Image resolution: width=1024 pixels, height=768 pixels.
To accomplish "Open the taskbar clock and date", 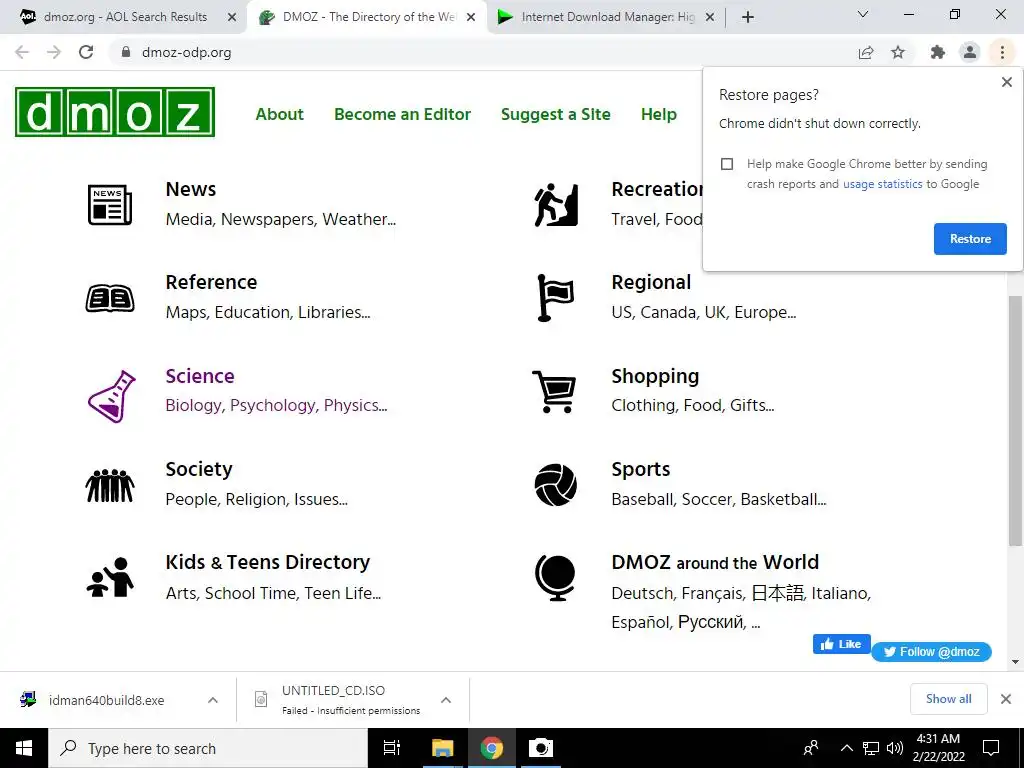I will coord(938,748).
